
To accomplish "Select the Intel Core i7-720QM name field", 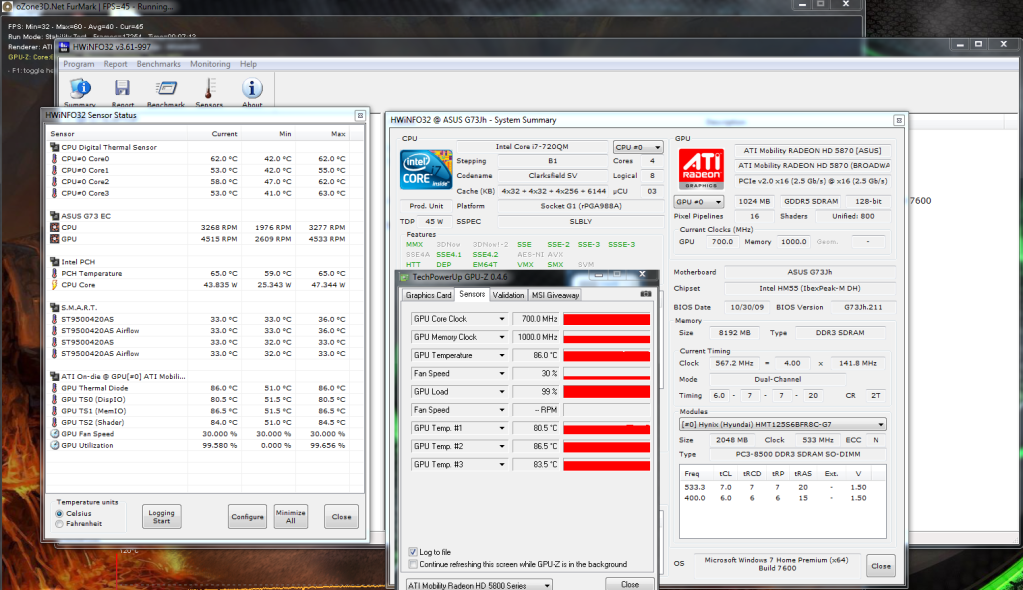I will (x=532, y=147).
